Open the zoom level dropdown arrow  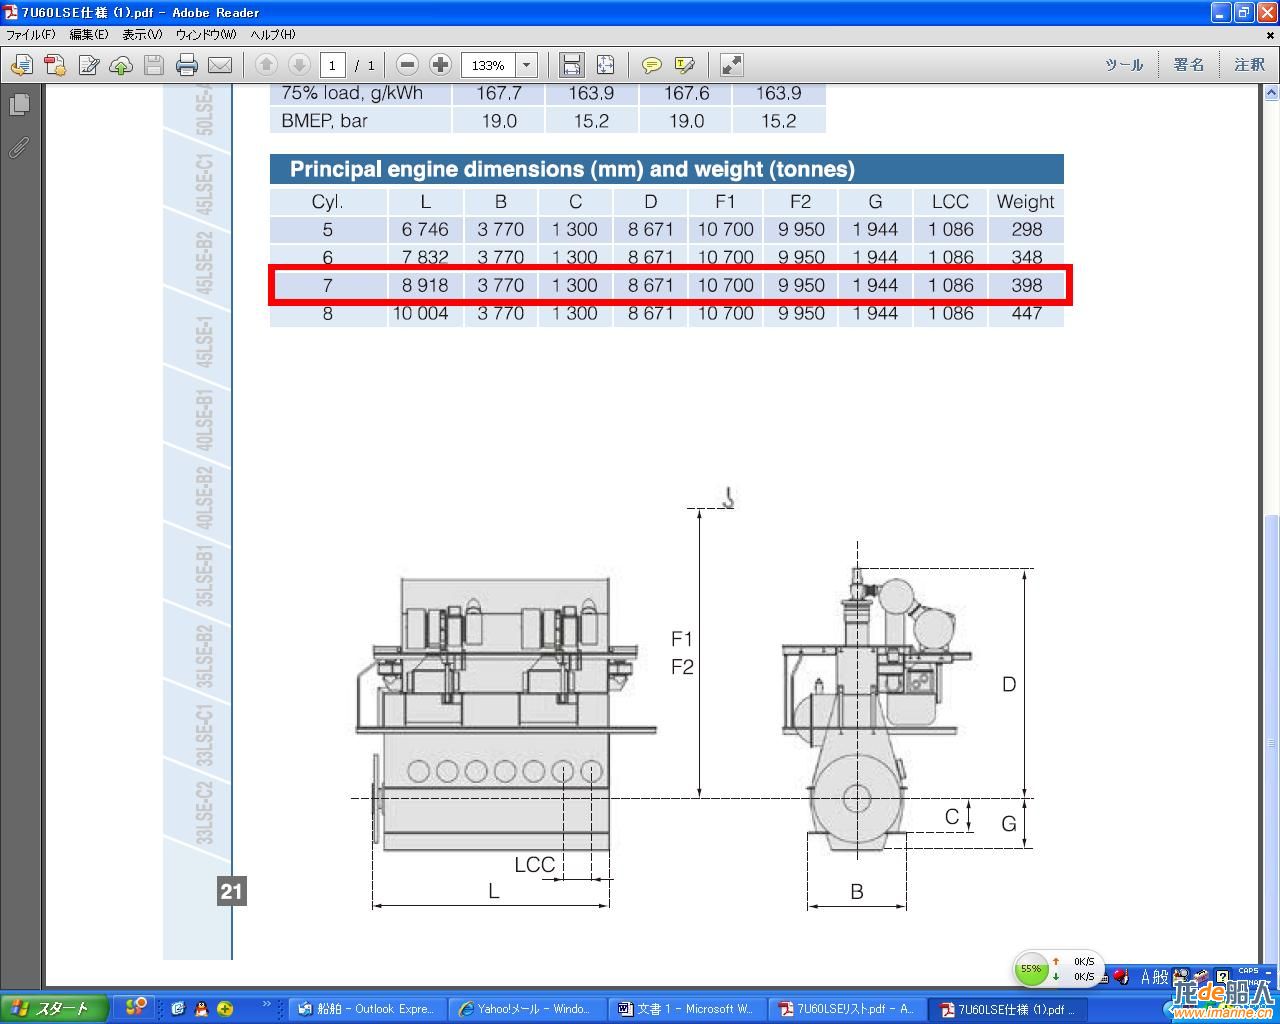pyautogui.click(x=527, y=65)
